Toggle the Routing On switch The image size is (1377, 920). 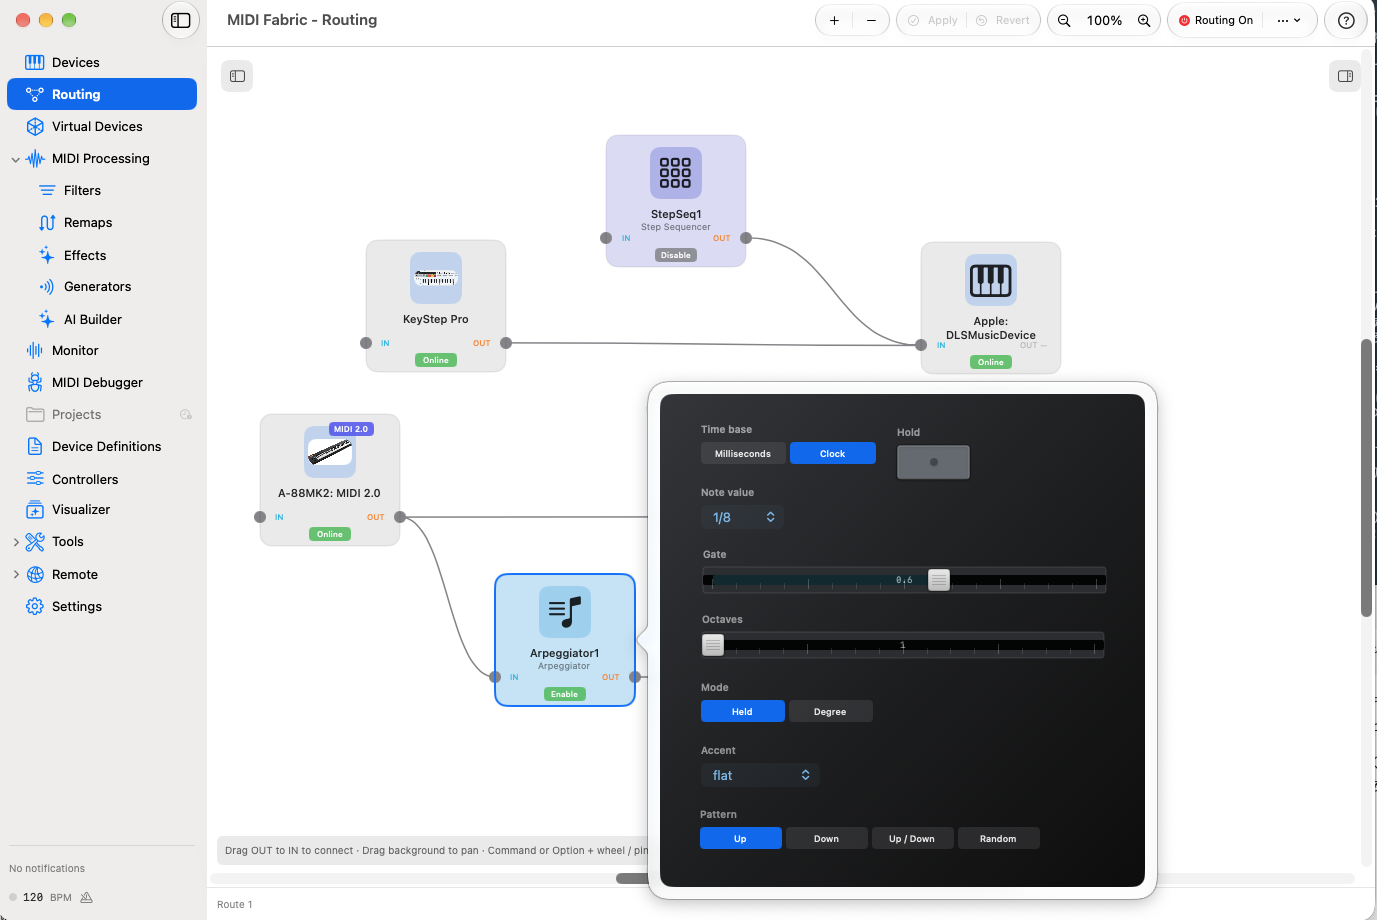(1216, 20)
